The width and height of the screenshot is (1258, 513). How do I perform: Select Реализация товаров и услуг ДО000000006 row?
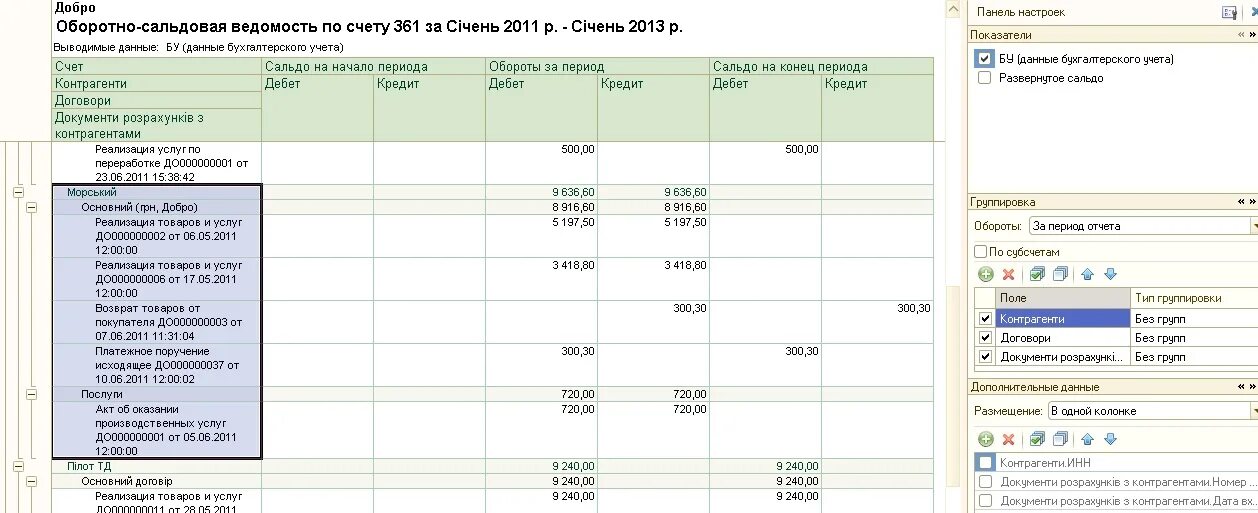click(x=157, y=279)
